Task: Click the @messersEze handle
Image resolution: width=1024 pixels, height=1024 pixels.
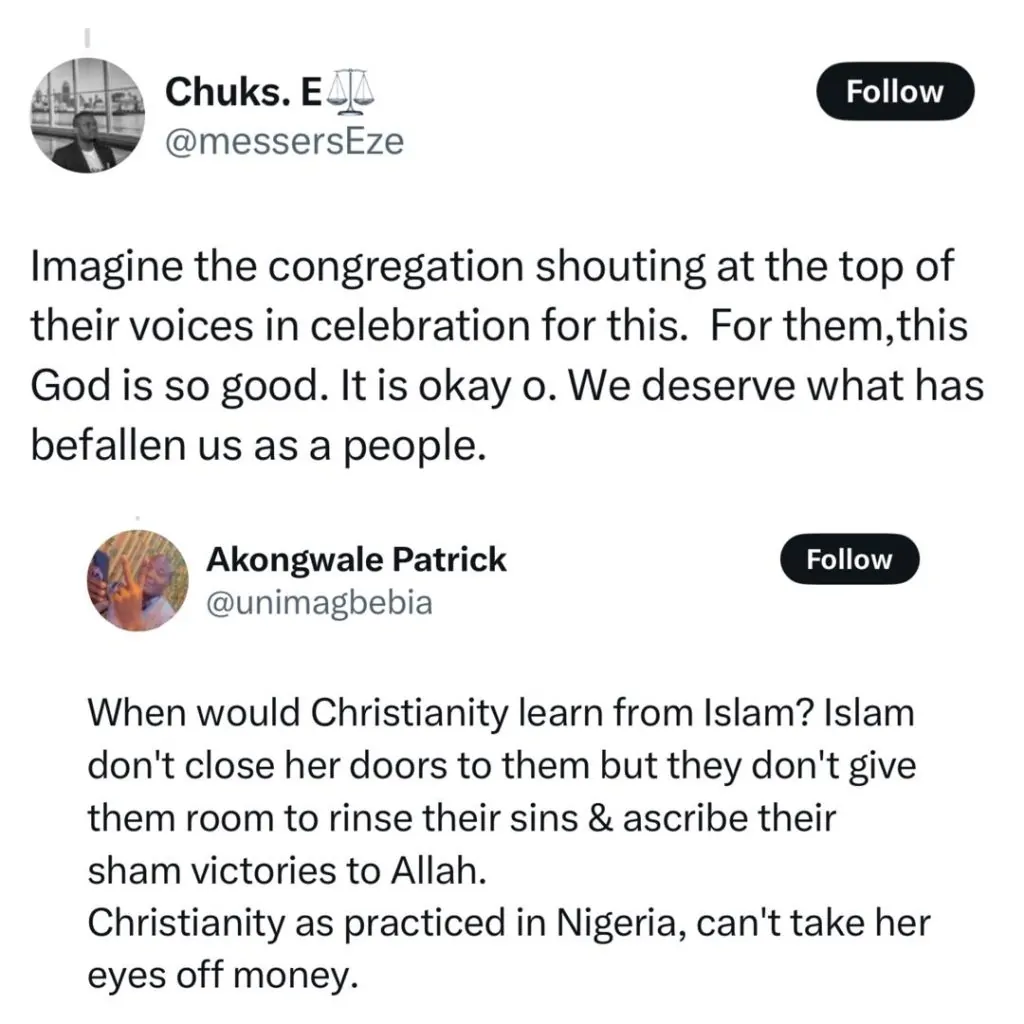Action: coord(284,142)
